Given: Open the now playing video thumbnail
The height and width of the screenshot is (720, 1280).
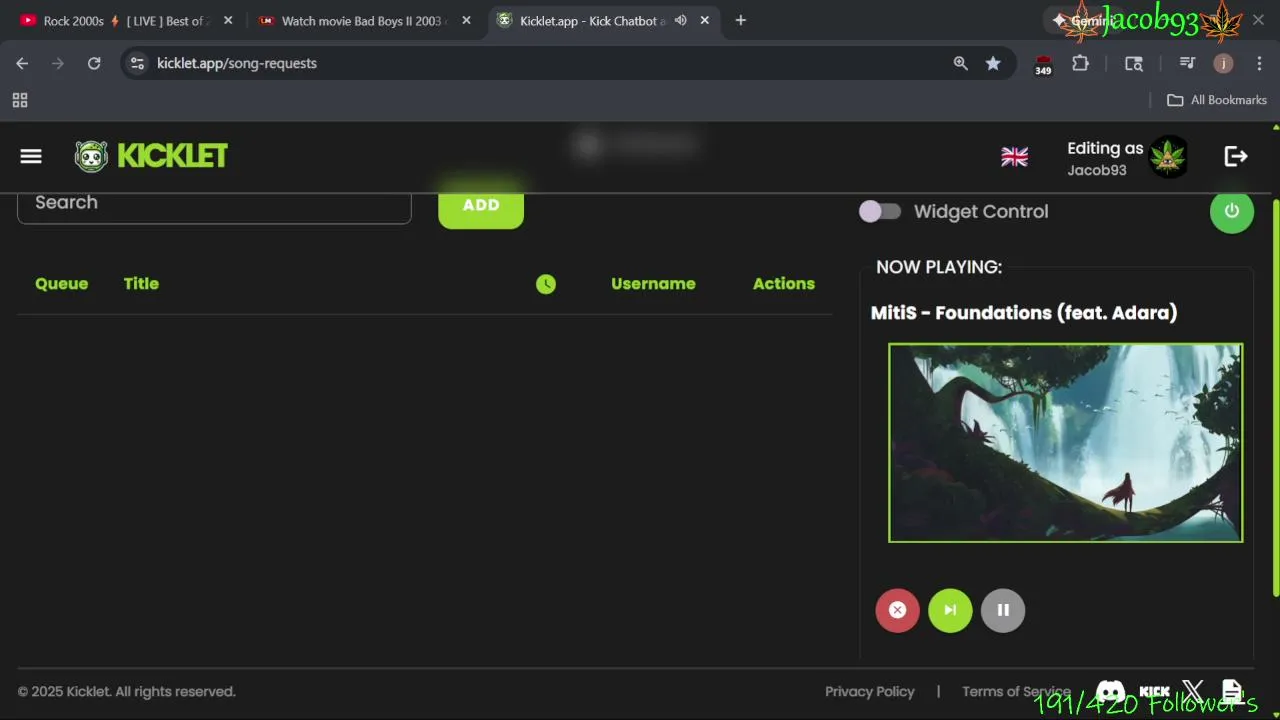Looking at the screenshot, I should coord(1066,443).
